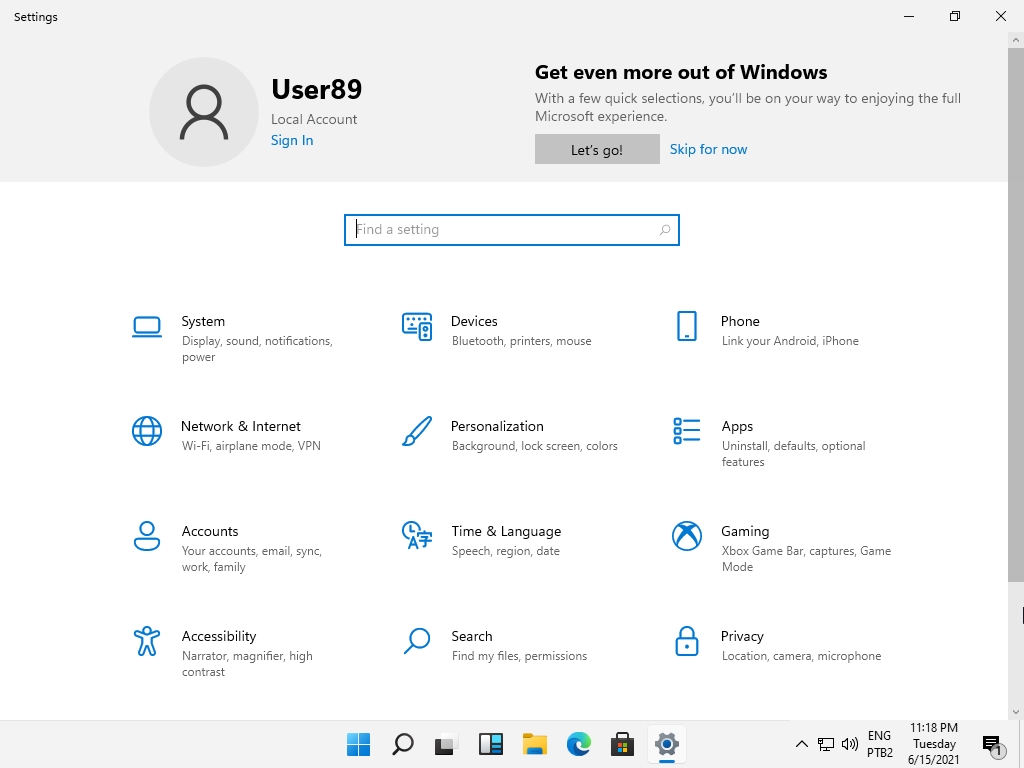The height and width of the screenshot is (768, 1024).
Task: Click the vertical scrollbar thumb
Action: click(x=1016, y=314)
